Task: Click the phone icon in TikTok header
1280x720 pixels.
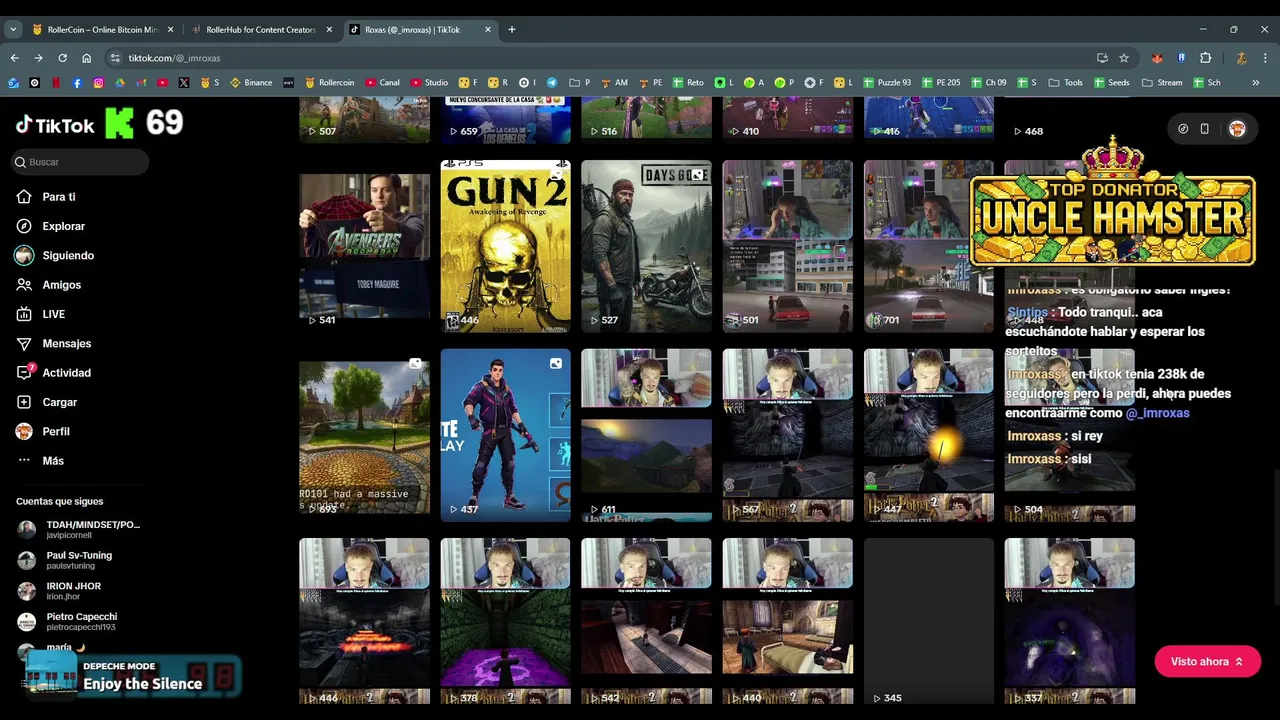Action: pyautogui.click(x=1204, y=129)
